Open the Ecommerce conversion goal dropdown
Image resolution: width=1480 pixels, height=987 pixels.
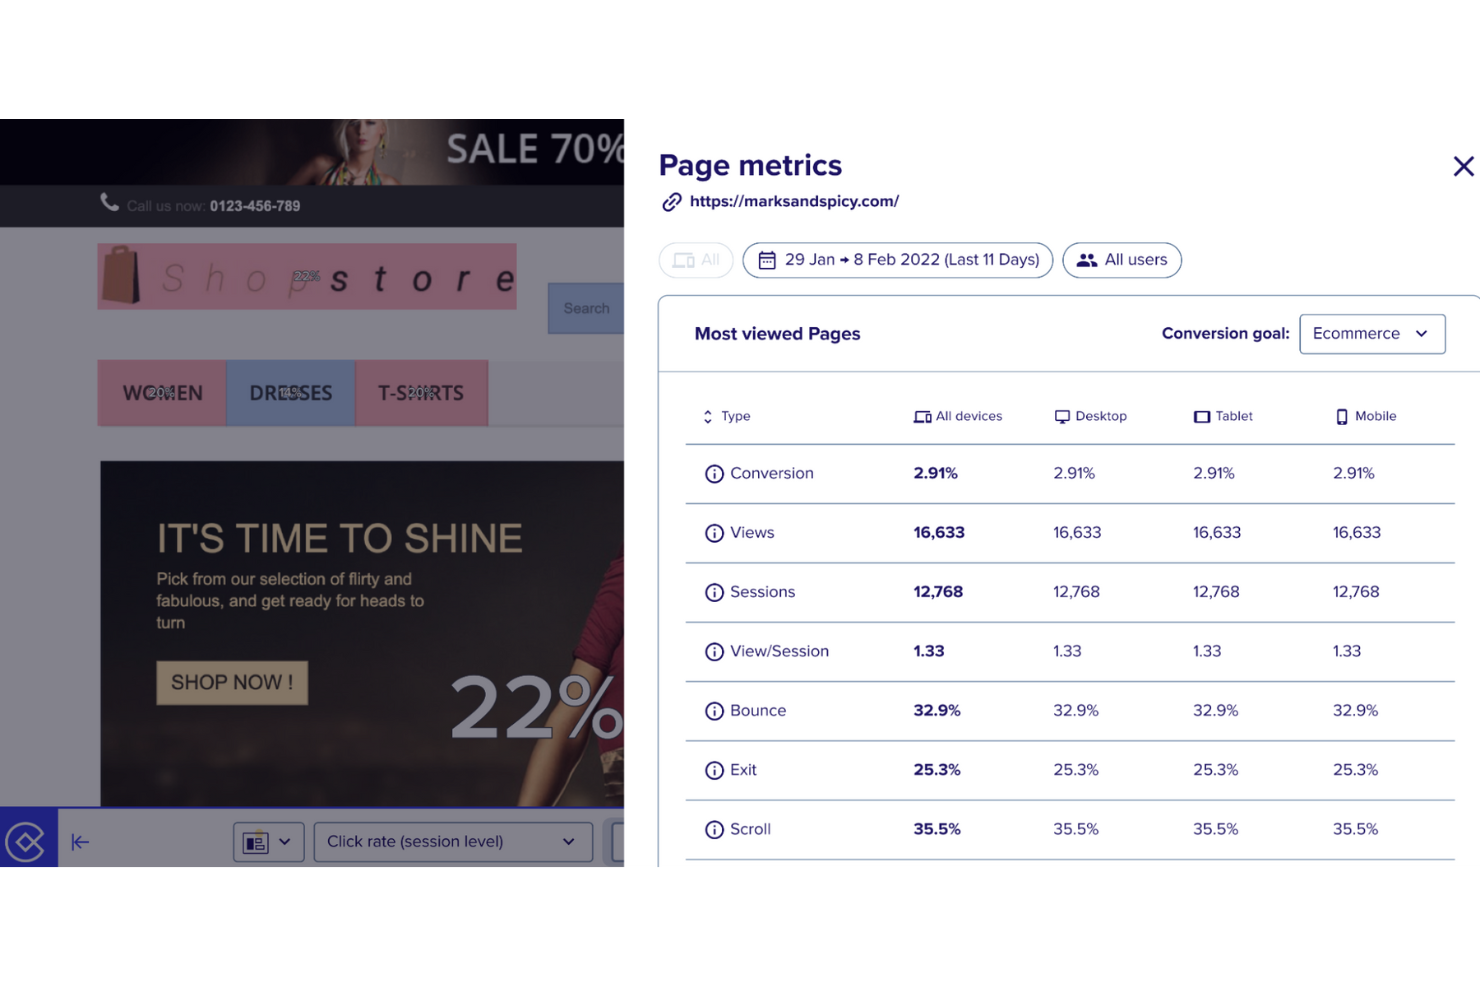point(1371,334)
